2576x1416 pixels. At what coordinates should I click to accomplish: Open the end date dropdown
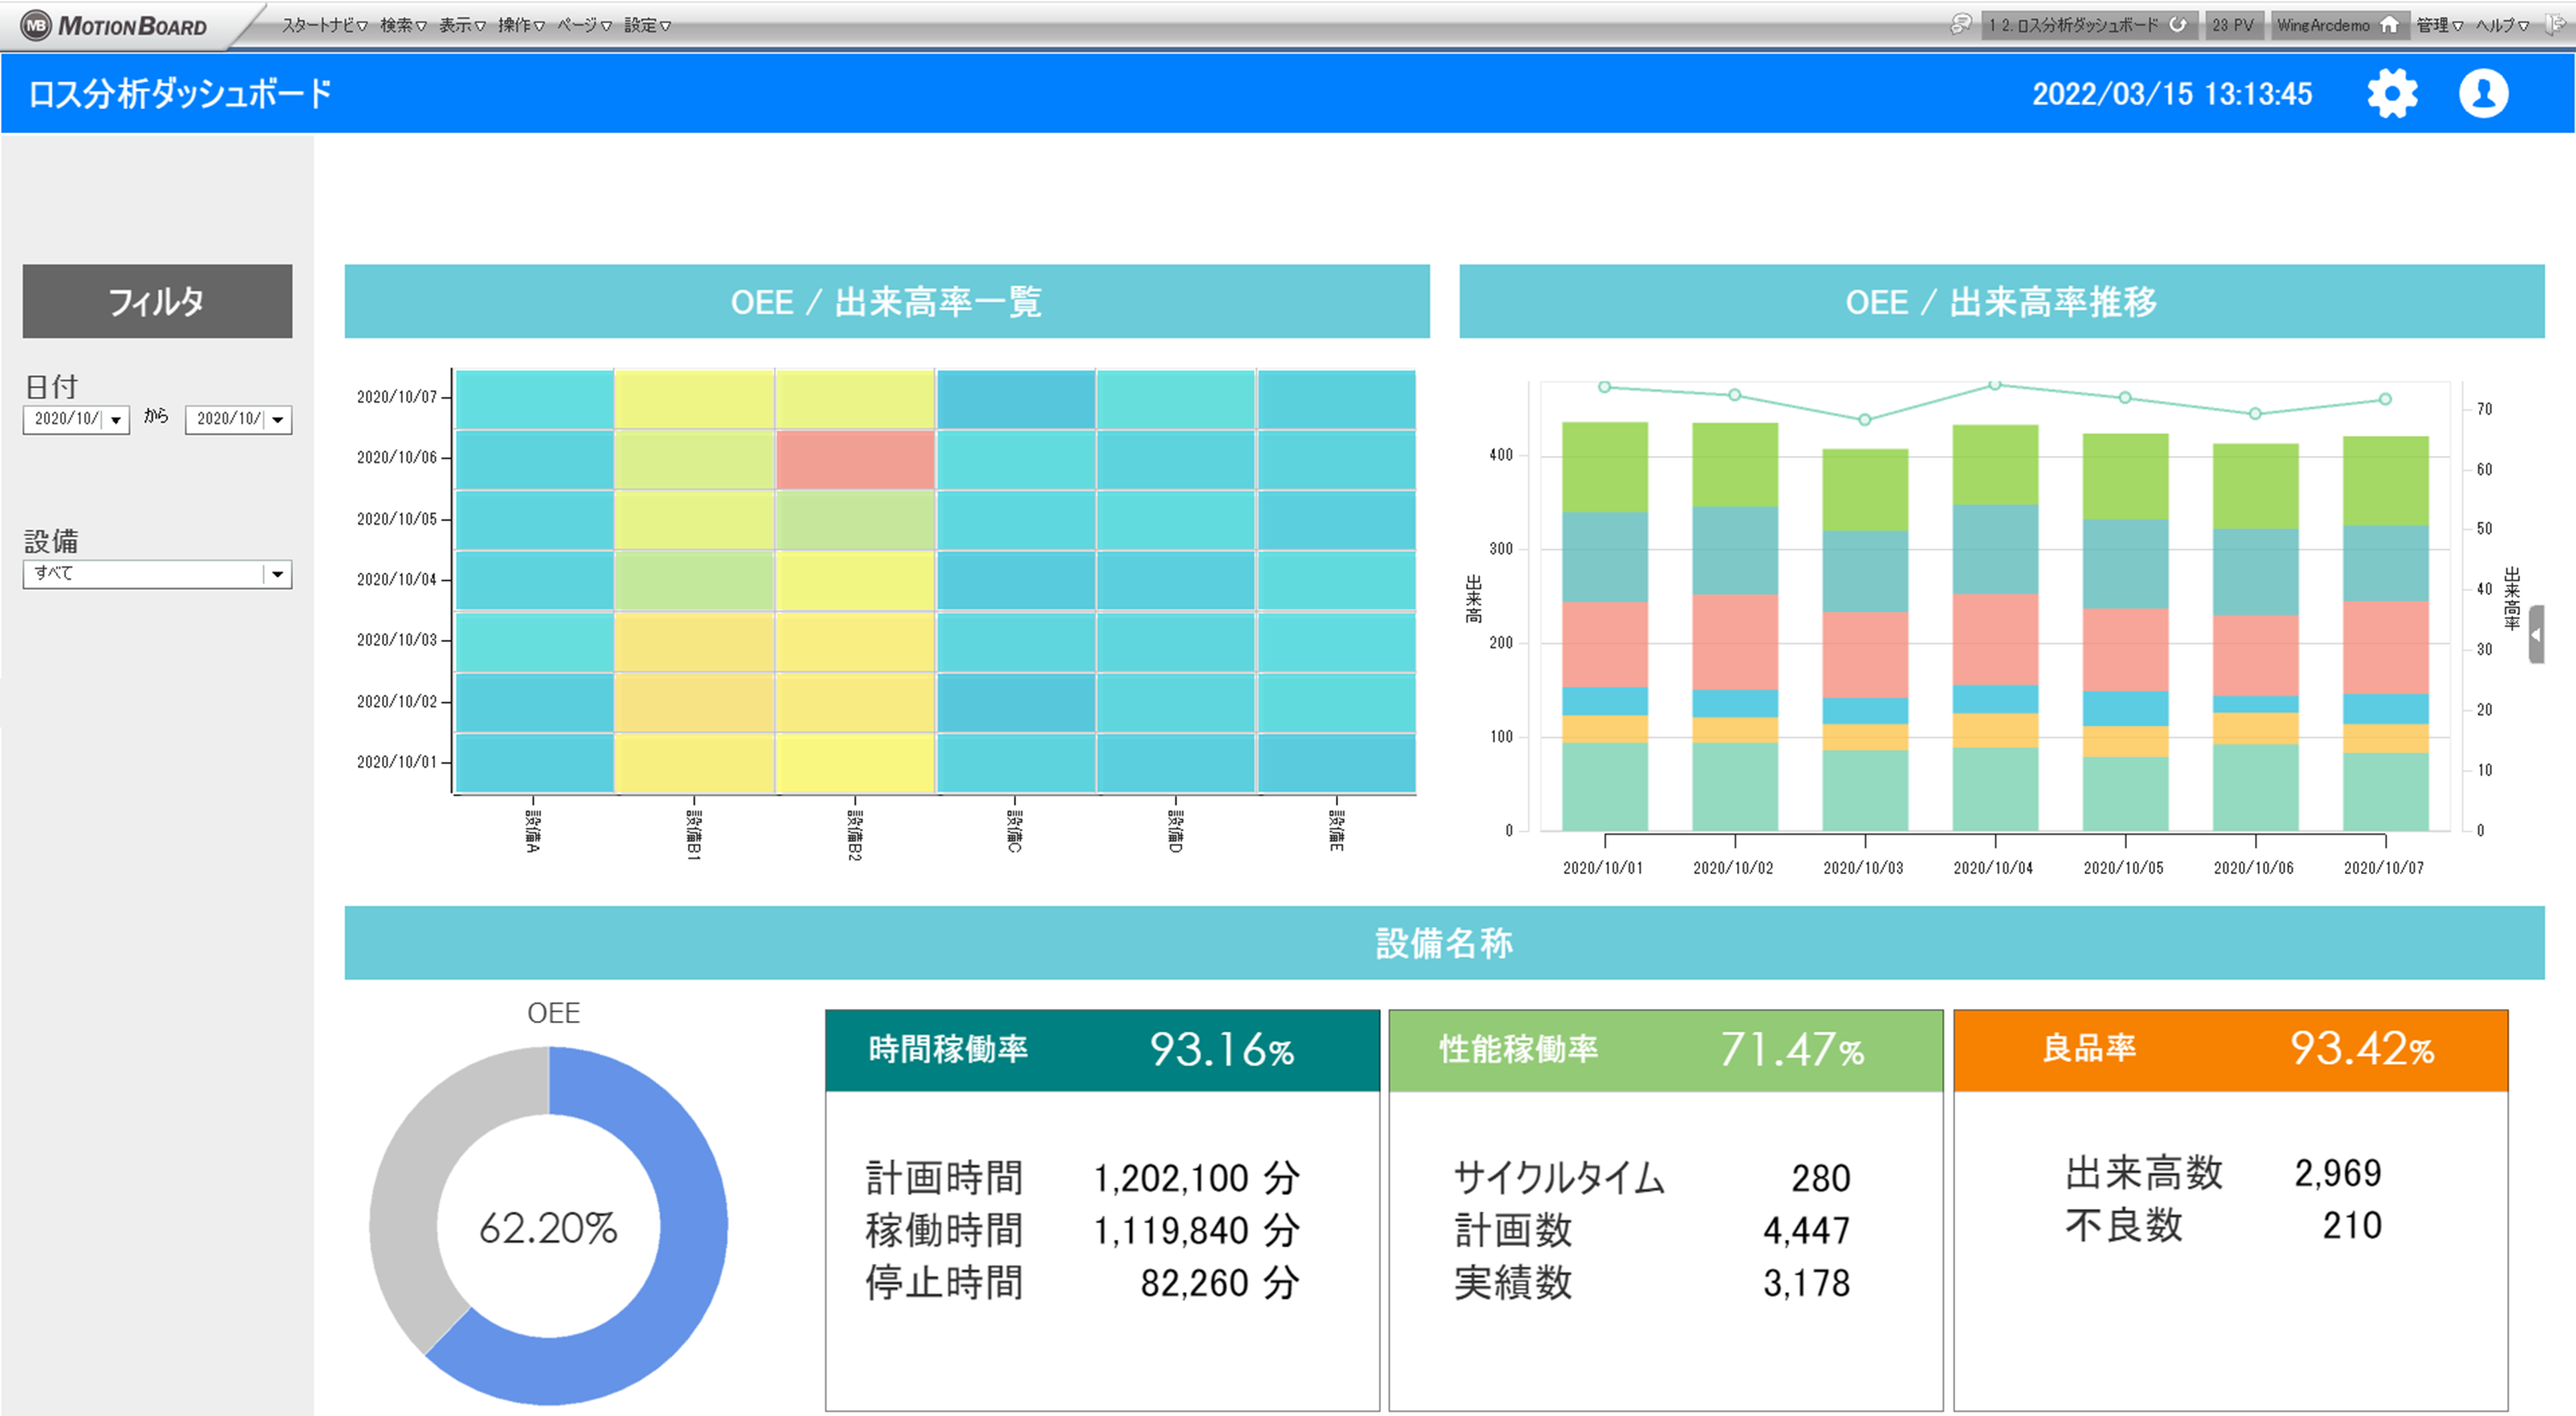(278, 420)
